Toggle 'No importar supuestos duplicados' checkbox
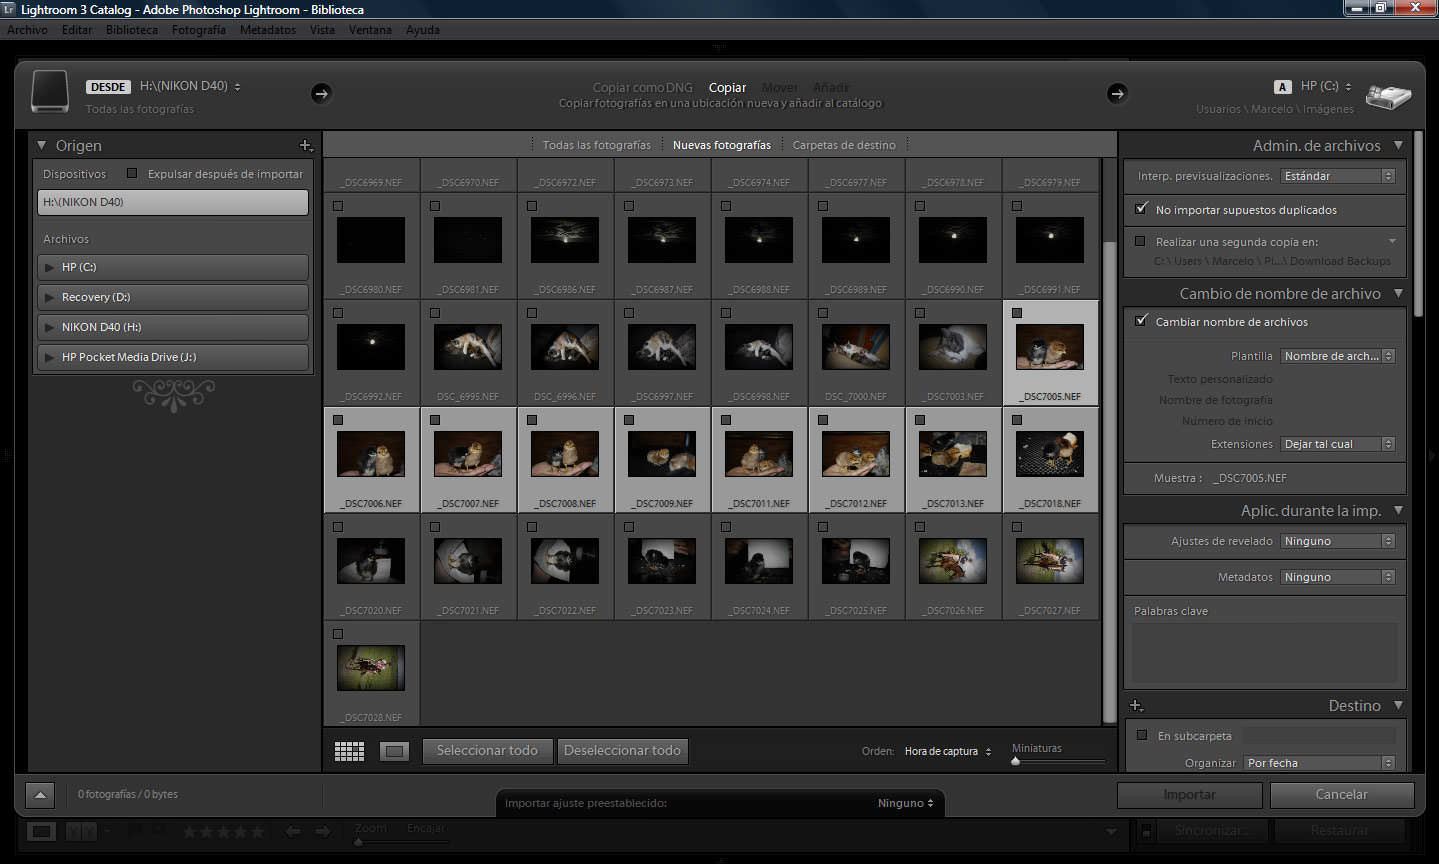The width and height of the screenshot is (1439, 864). 1141,209
